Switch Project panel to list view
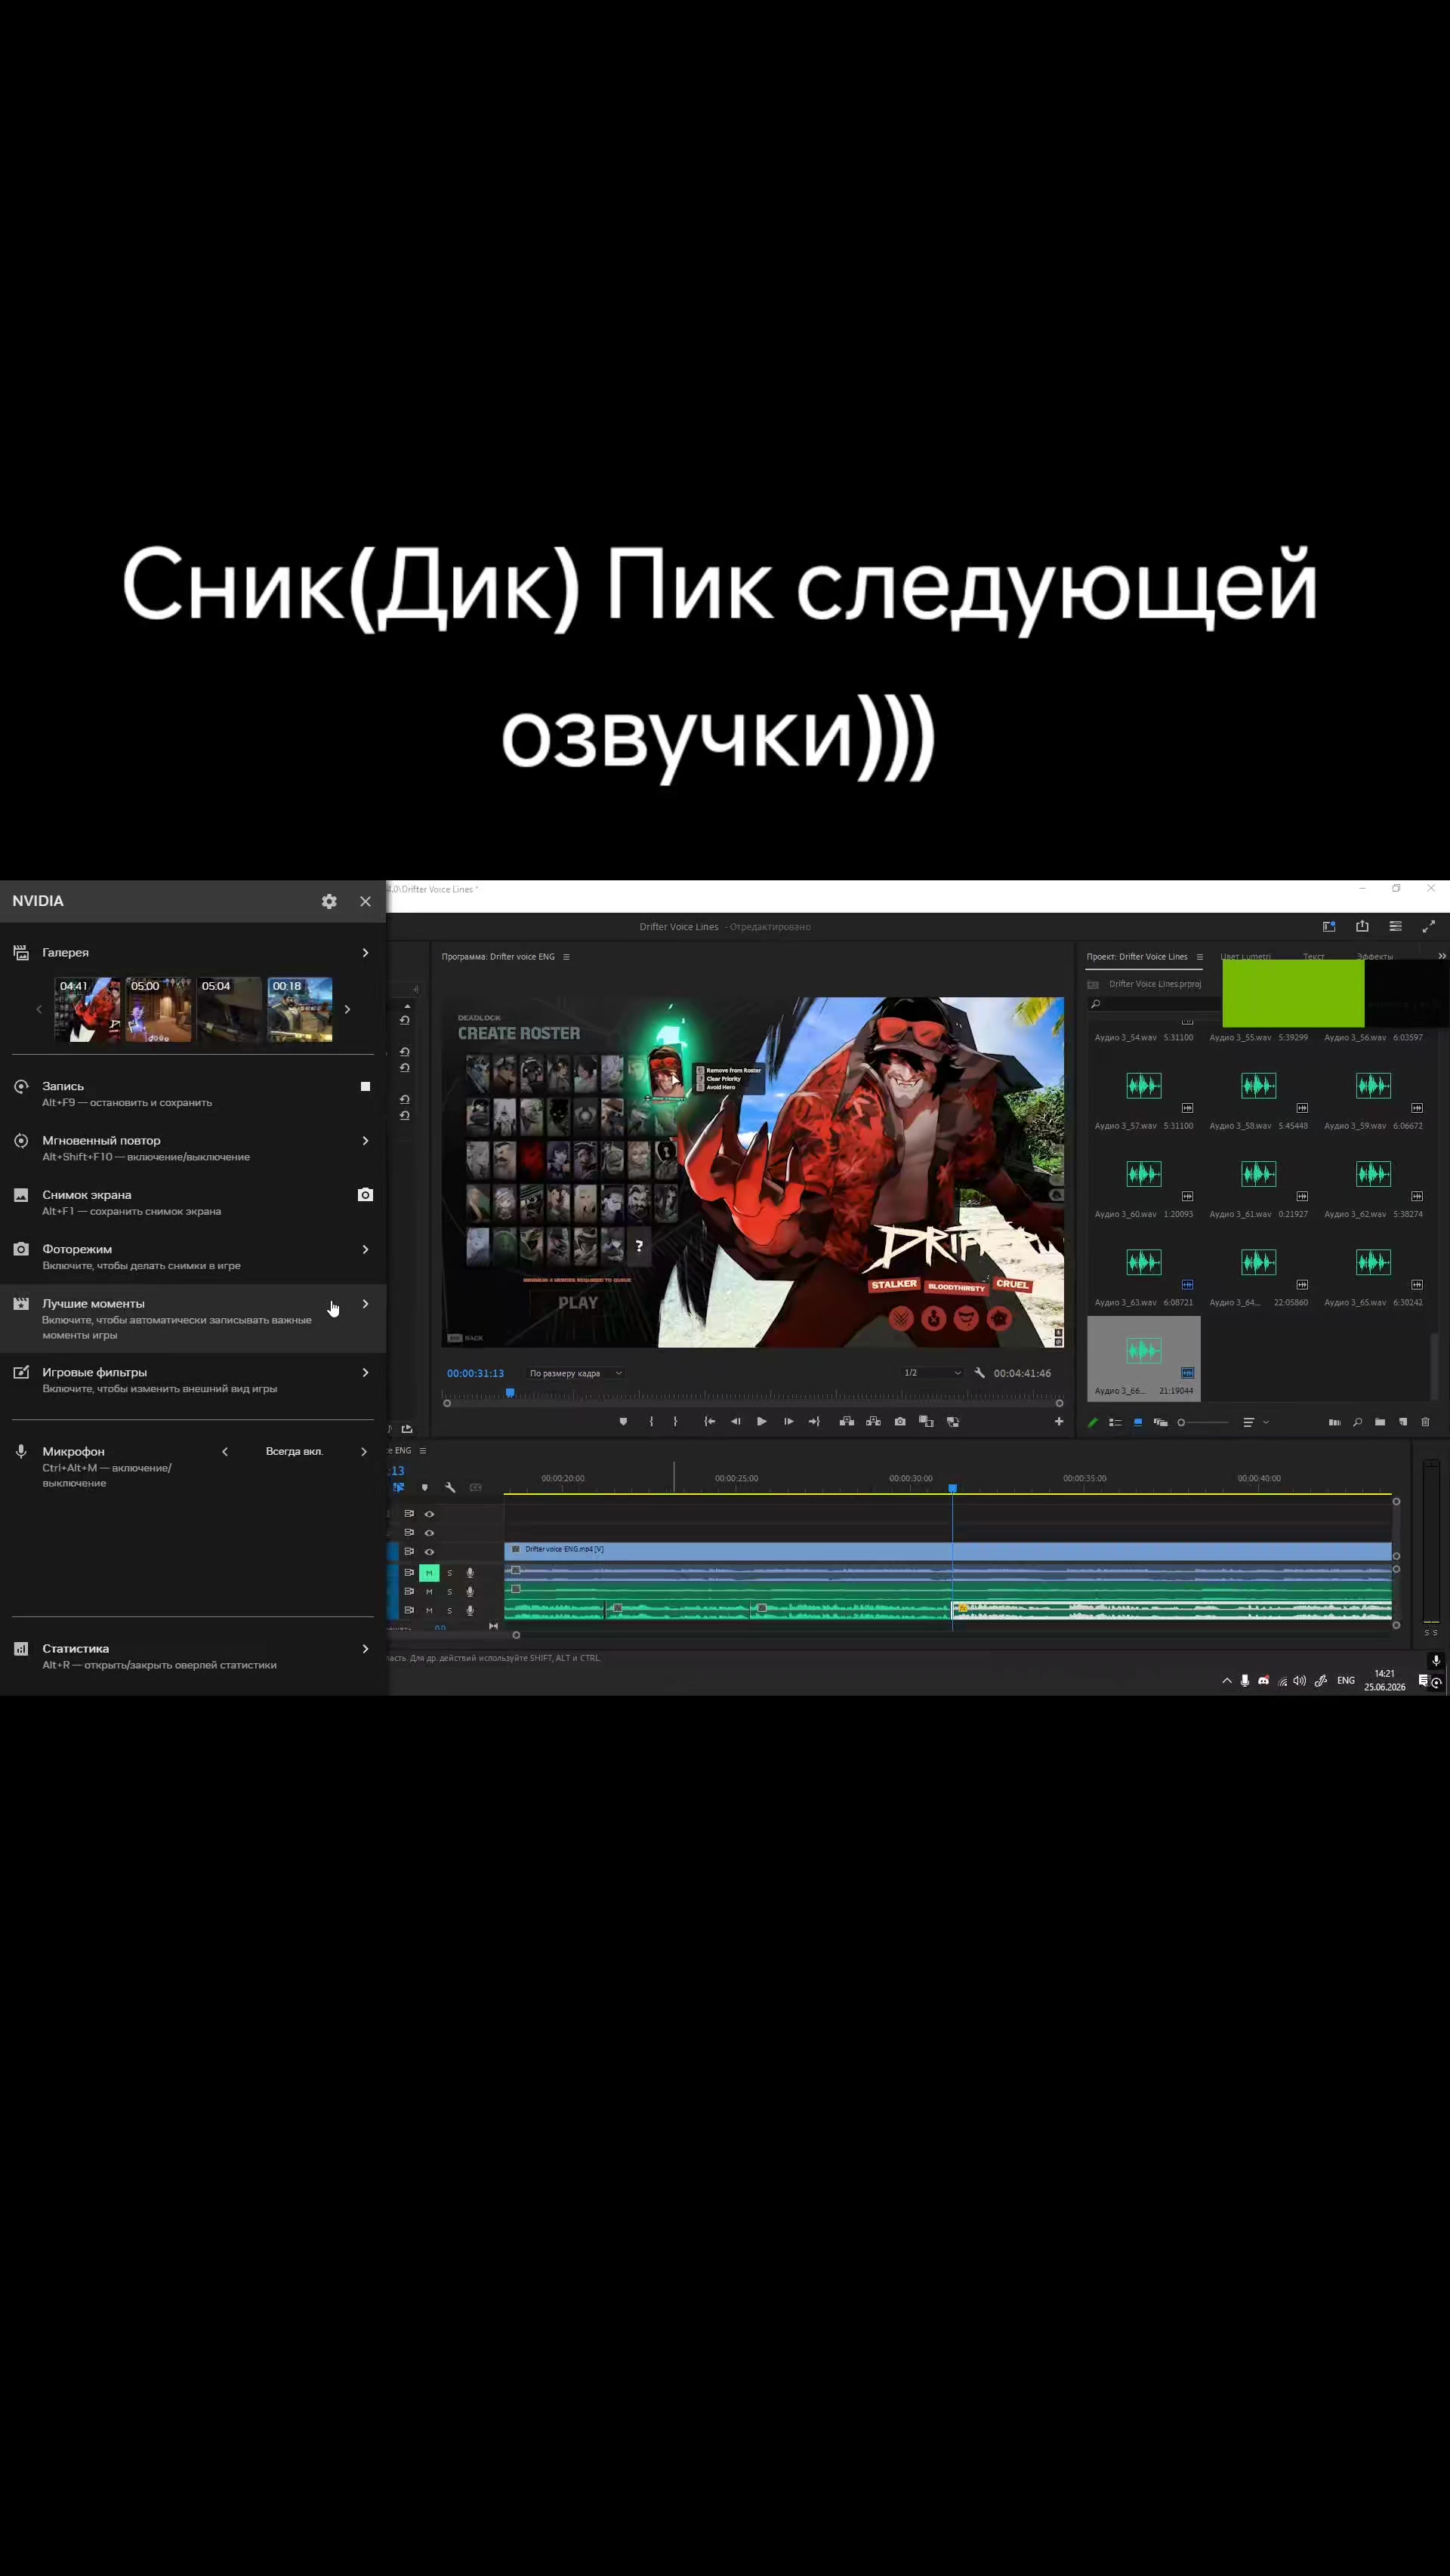Image resolution: width=1450 pixels, height=2576 pixels. click(x=1115, y=1422)
